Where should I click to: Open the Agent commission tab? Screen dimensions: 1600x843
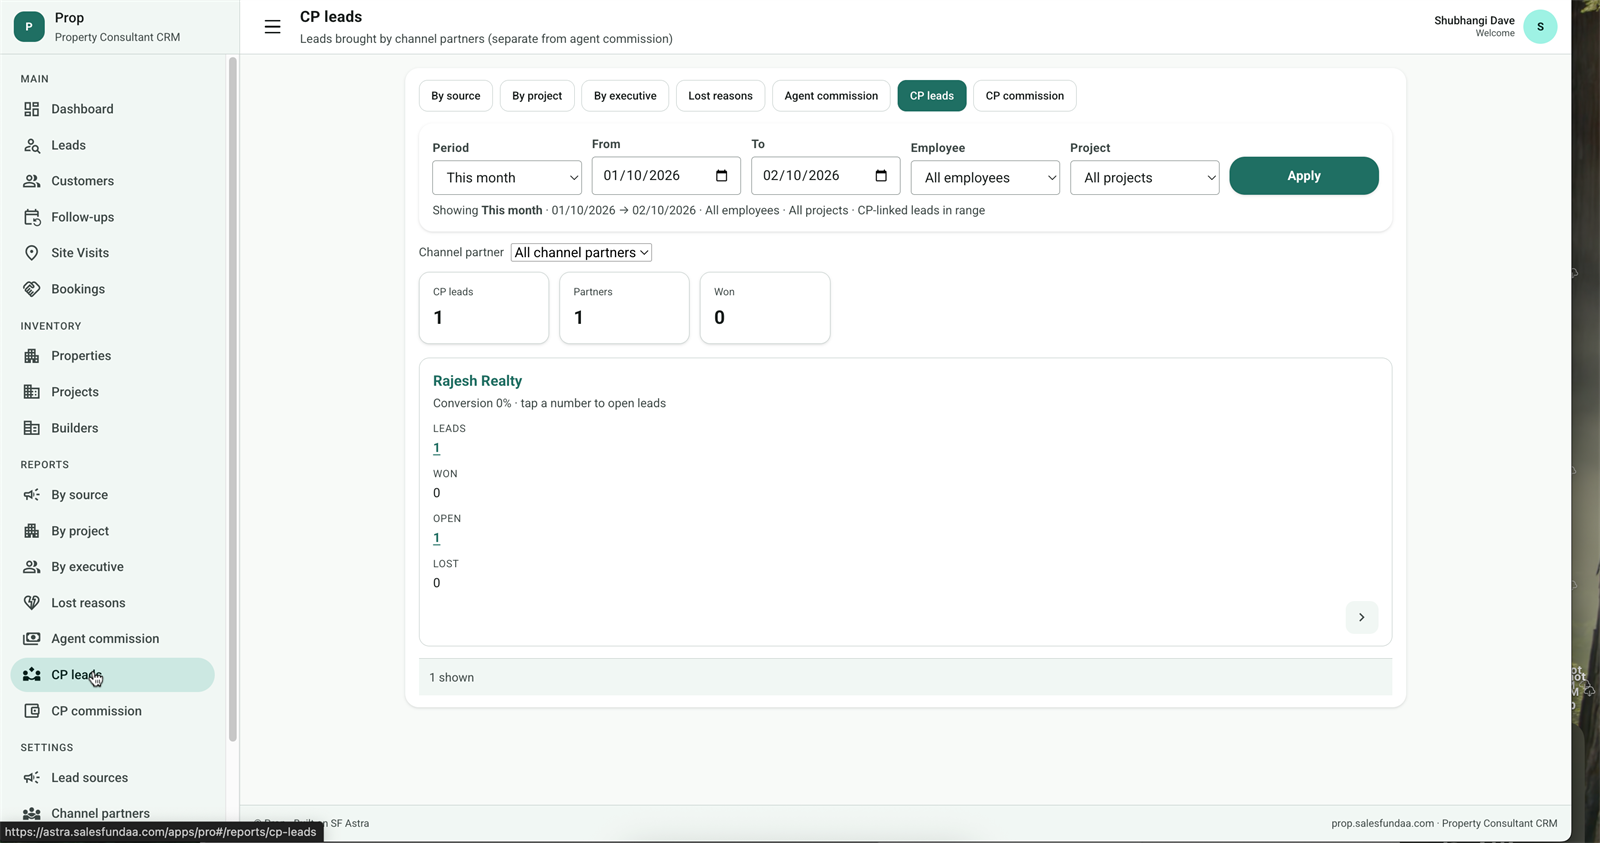831,96
